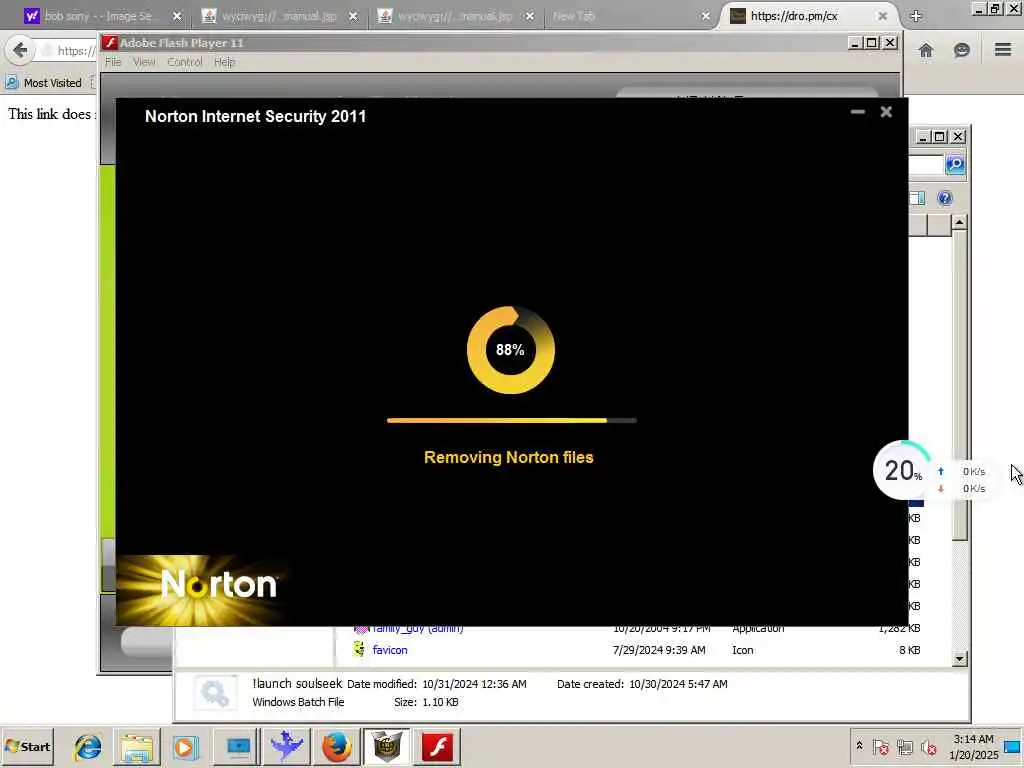Toggle the Explorer preview pane icon

pyautogui.click(x=917, y=198)
